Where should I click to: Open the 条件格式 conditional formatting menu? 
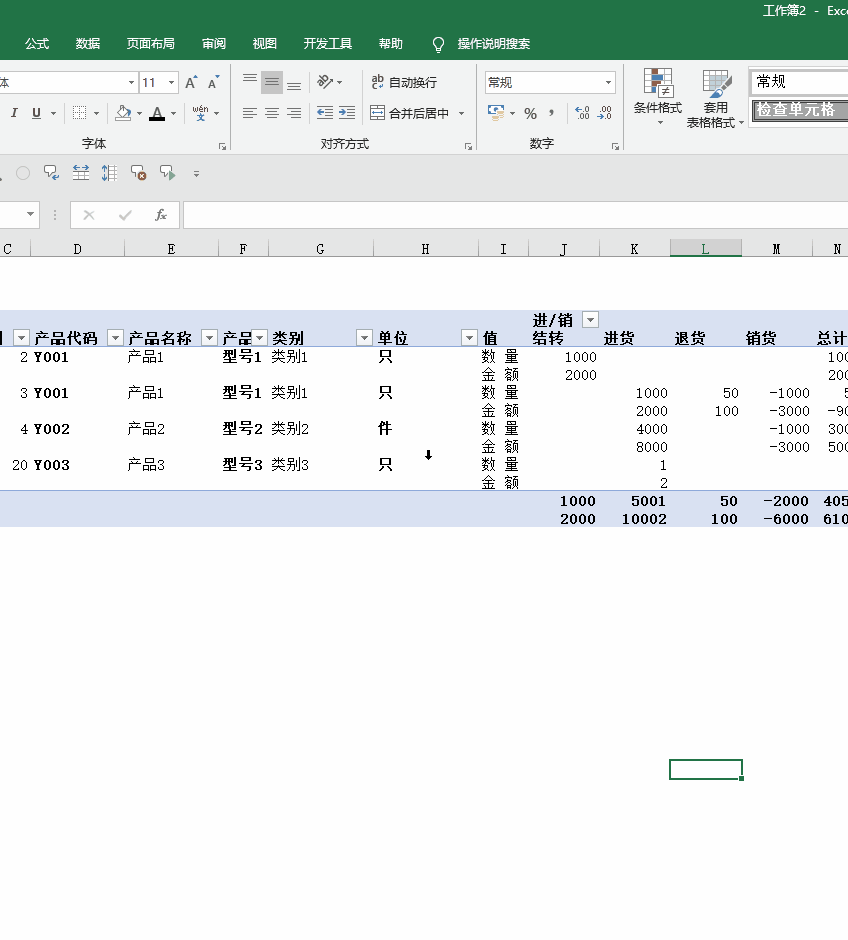(x=658, y=97)
